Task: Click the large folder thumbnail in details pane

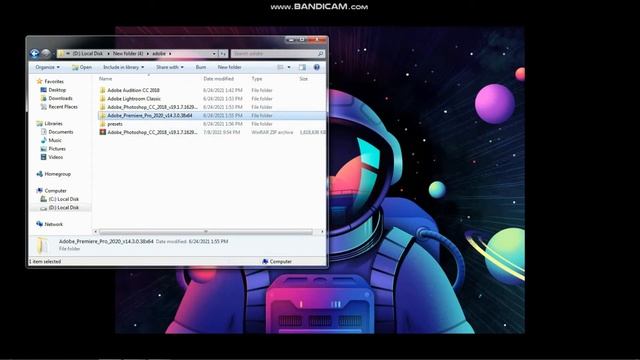Action: [42, 245]
